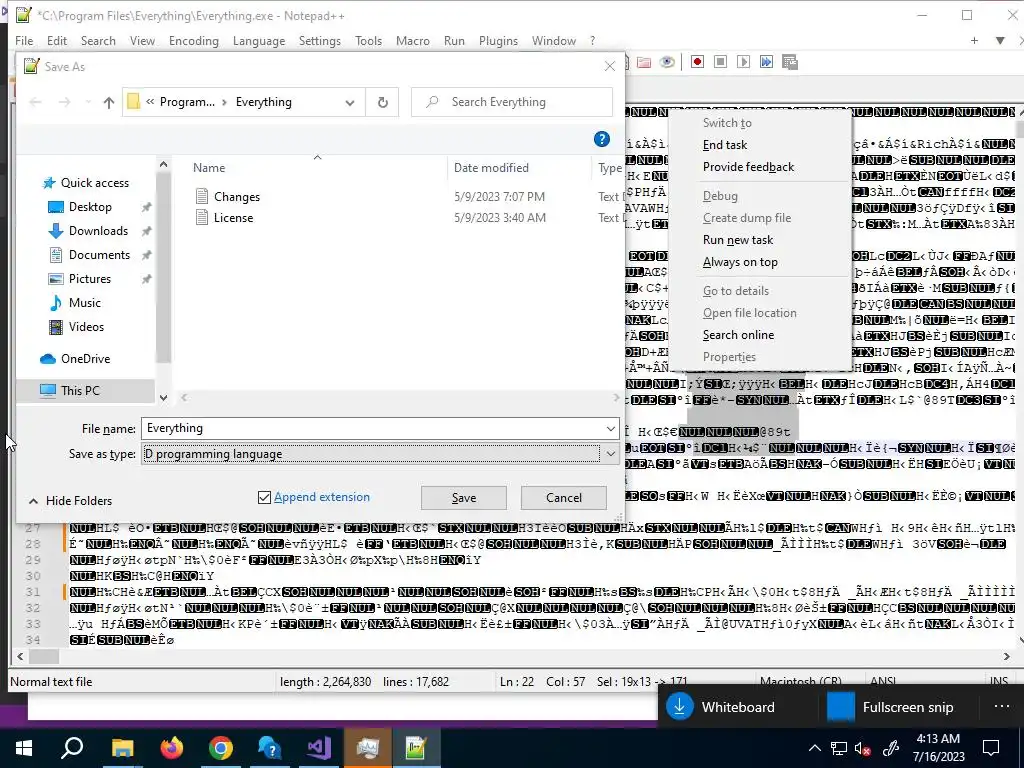Click the Cancel button
The image size is (1024, 768).
[x=564, y=498]
